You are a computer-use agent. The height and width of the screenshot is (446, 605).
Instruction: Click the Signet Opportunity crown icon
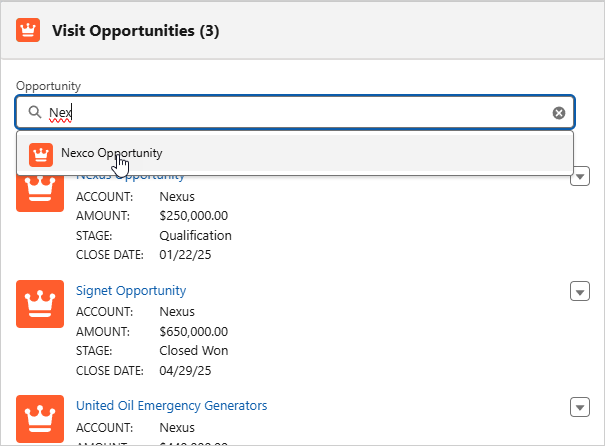(40, 304)
